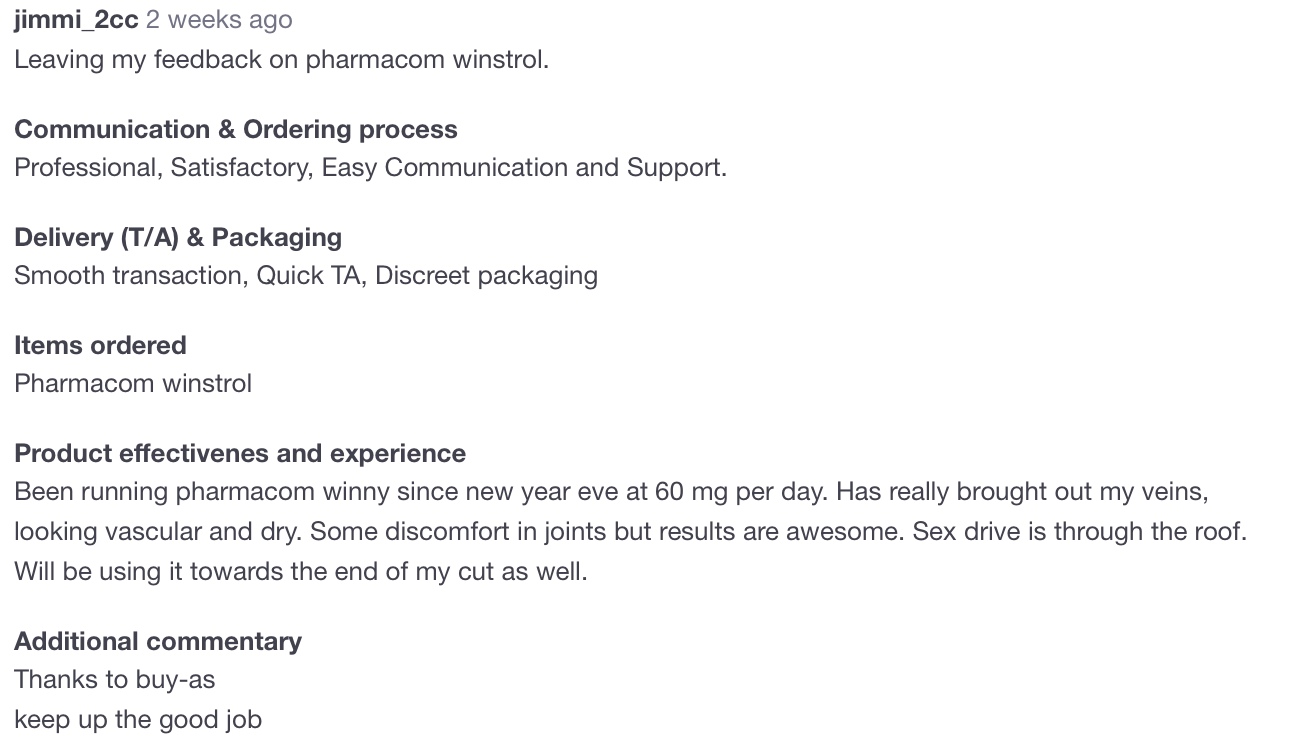Click the line "Will be using it towards the end"
Viewport: 1304px width, 752px height.
[x=301, y=572]
